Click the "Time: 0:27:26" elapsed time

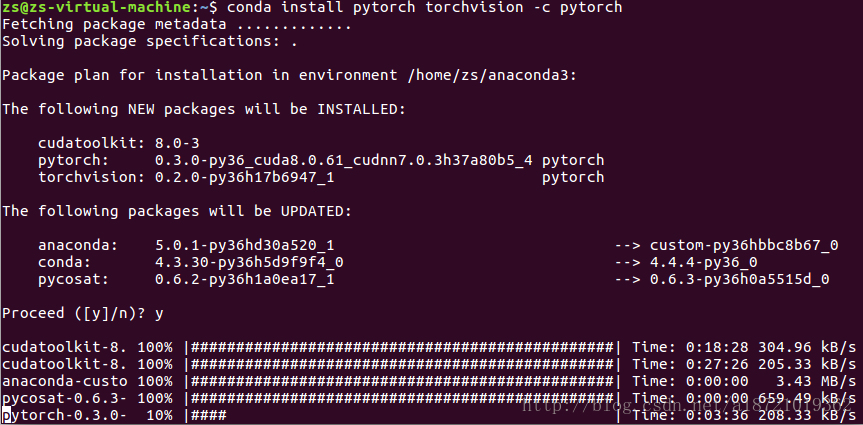click(689, 364)
